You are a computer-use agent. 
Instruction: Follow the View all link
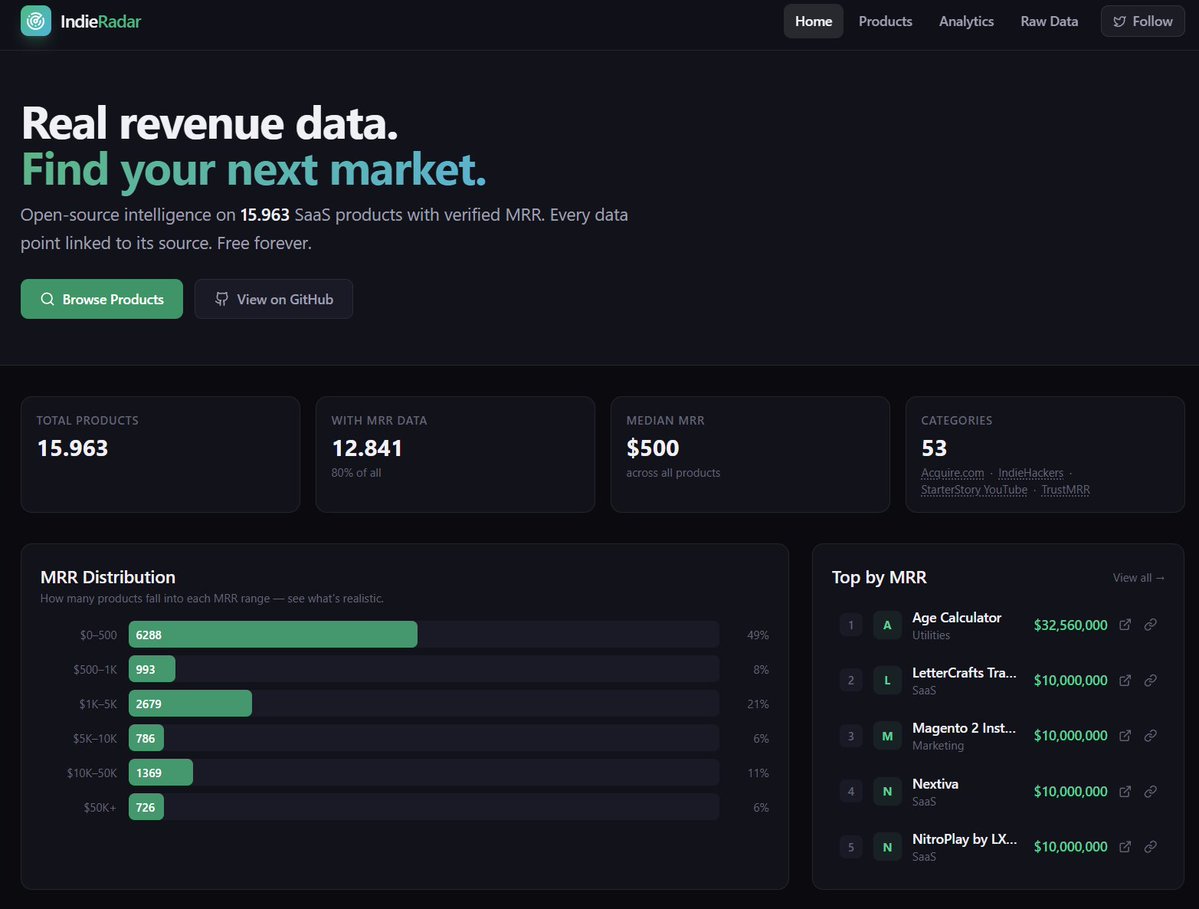tap(1139, 578)
